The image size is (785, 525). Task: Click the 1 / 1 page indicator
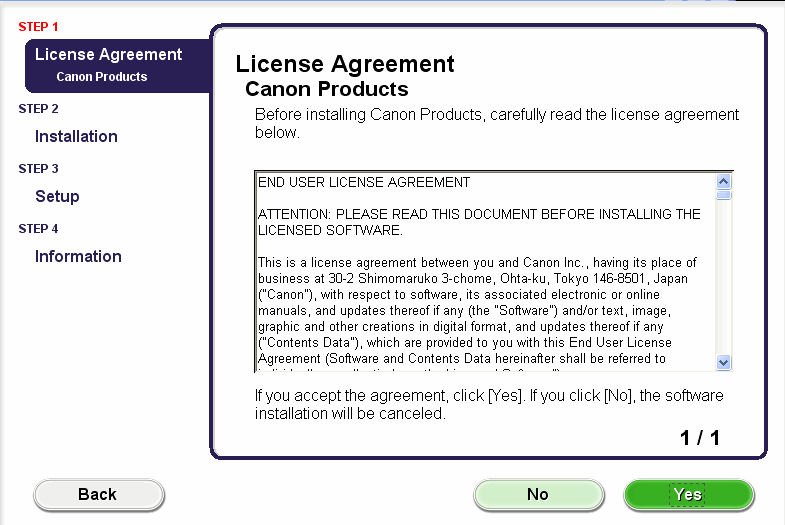click(700, 438)
